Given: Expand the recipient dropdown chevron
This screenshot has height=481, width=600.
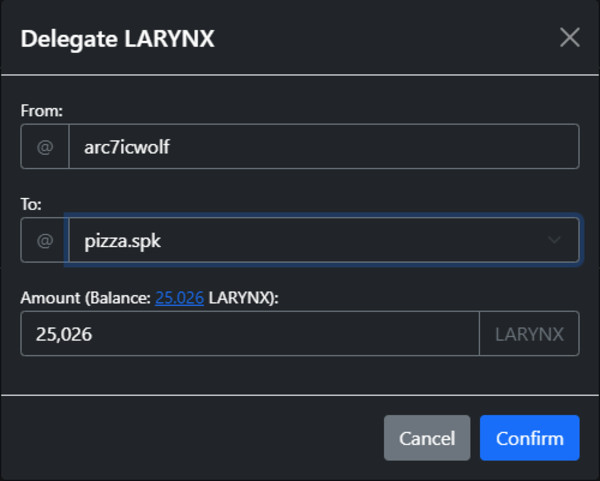Looking at the screenshot, I should click(554, 240).
